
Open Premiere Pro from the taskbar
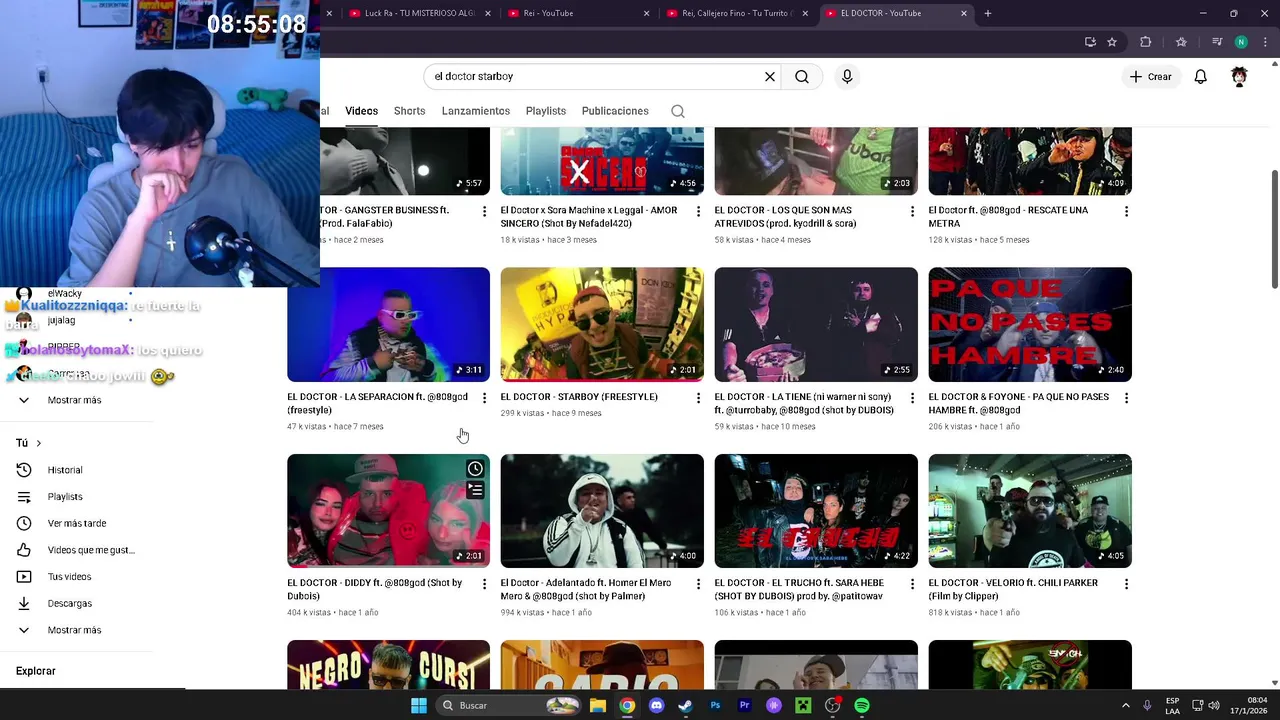(744, 705)
